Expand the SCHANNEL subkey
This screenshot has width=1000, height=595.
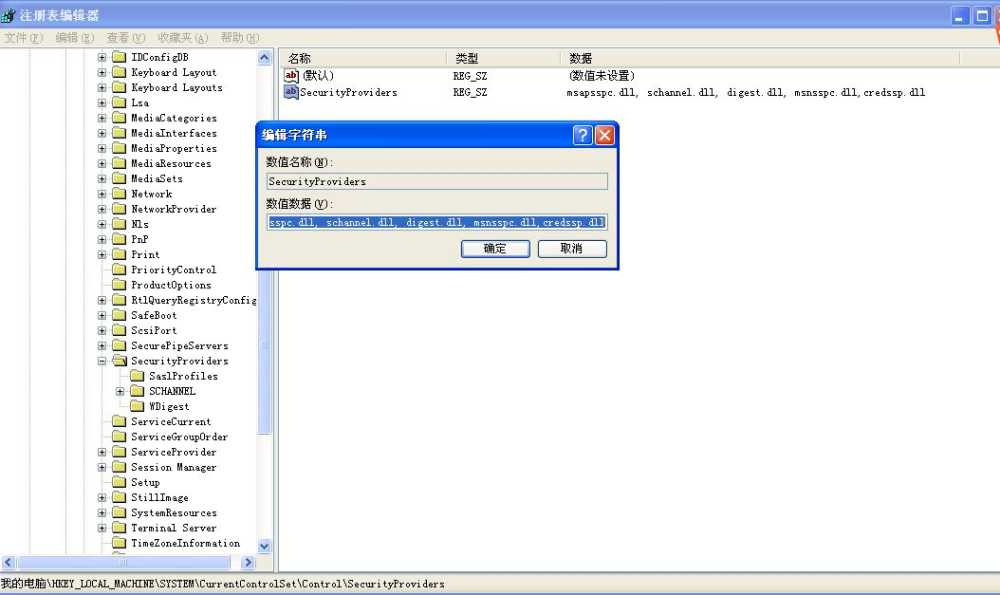pos(119,391)
